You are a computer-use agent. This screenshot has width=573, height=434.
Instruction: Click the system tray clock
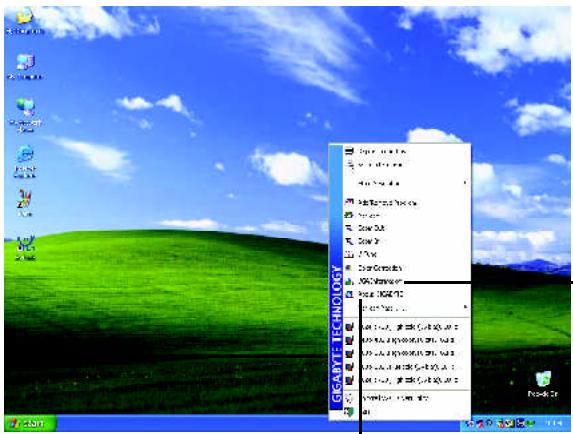tap(554, 423)
